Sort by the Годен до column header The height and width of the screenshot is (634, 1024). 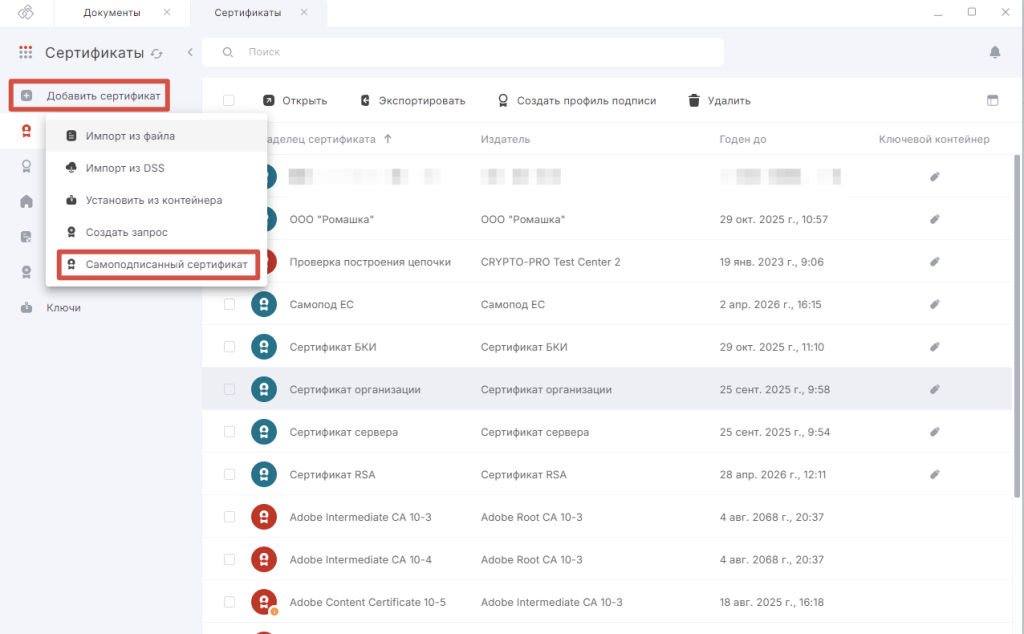click(743, 139)
